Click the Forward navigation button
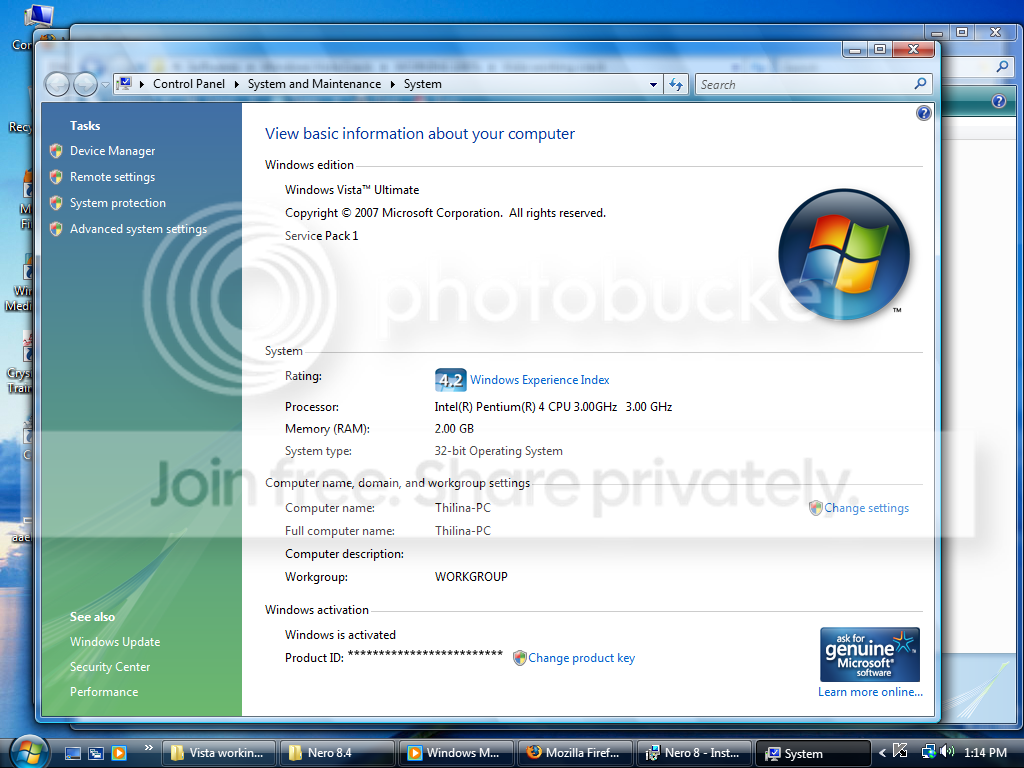The height and width of the screenshot is (768, 1024). (85, 84)
